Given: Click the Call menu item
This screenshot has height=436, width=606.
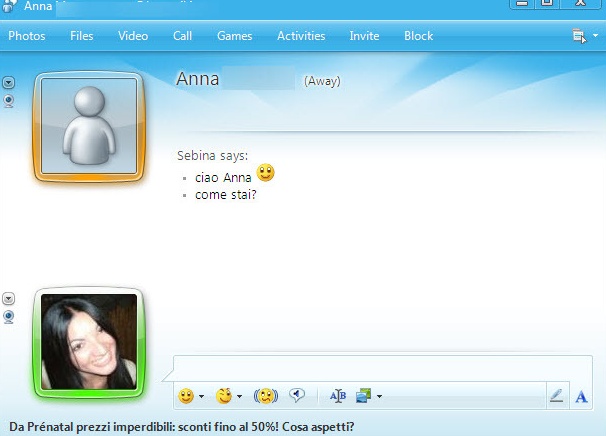Looking at the screenshot, I should [x=182, y=36].
